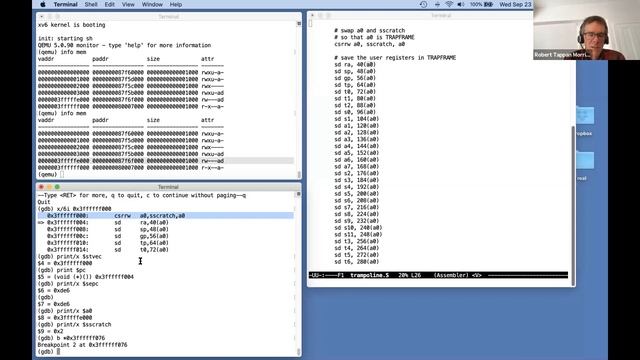Image resolution: width=640 pixels, height=360 pixels.
Task: Click the Robert Tappan Morris video thumbnail
Action: click(587, 30)
